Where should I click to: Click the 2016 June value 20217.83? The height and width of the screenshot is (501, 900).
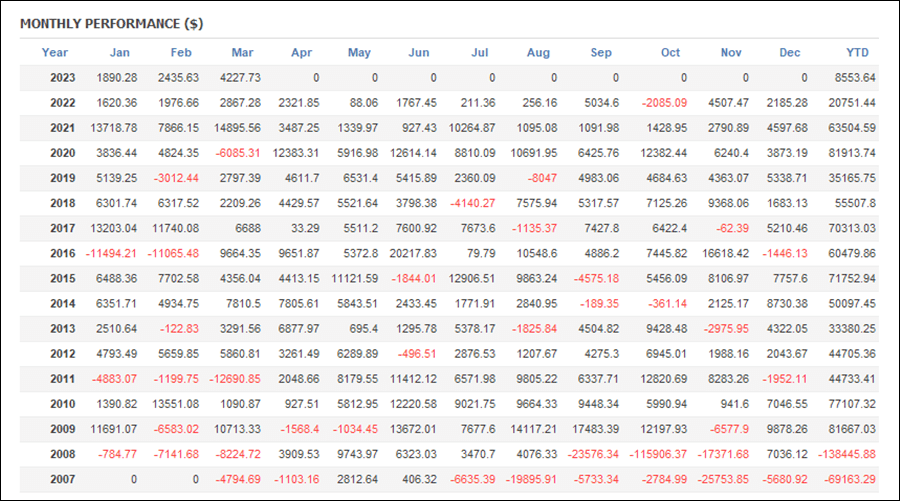(x=413, y=253)
